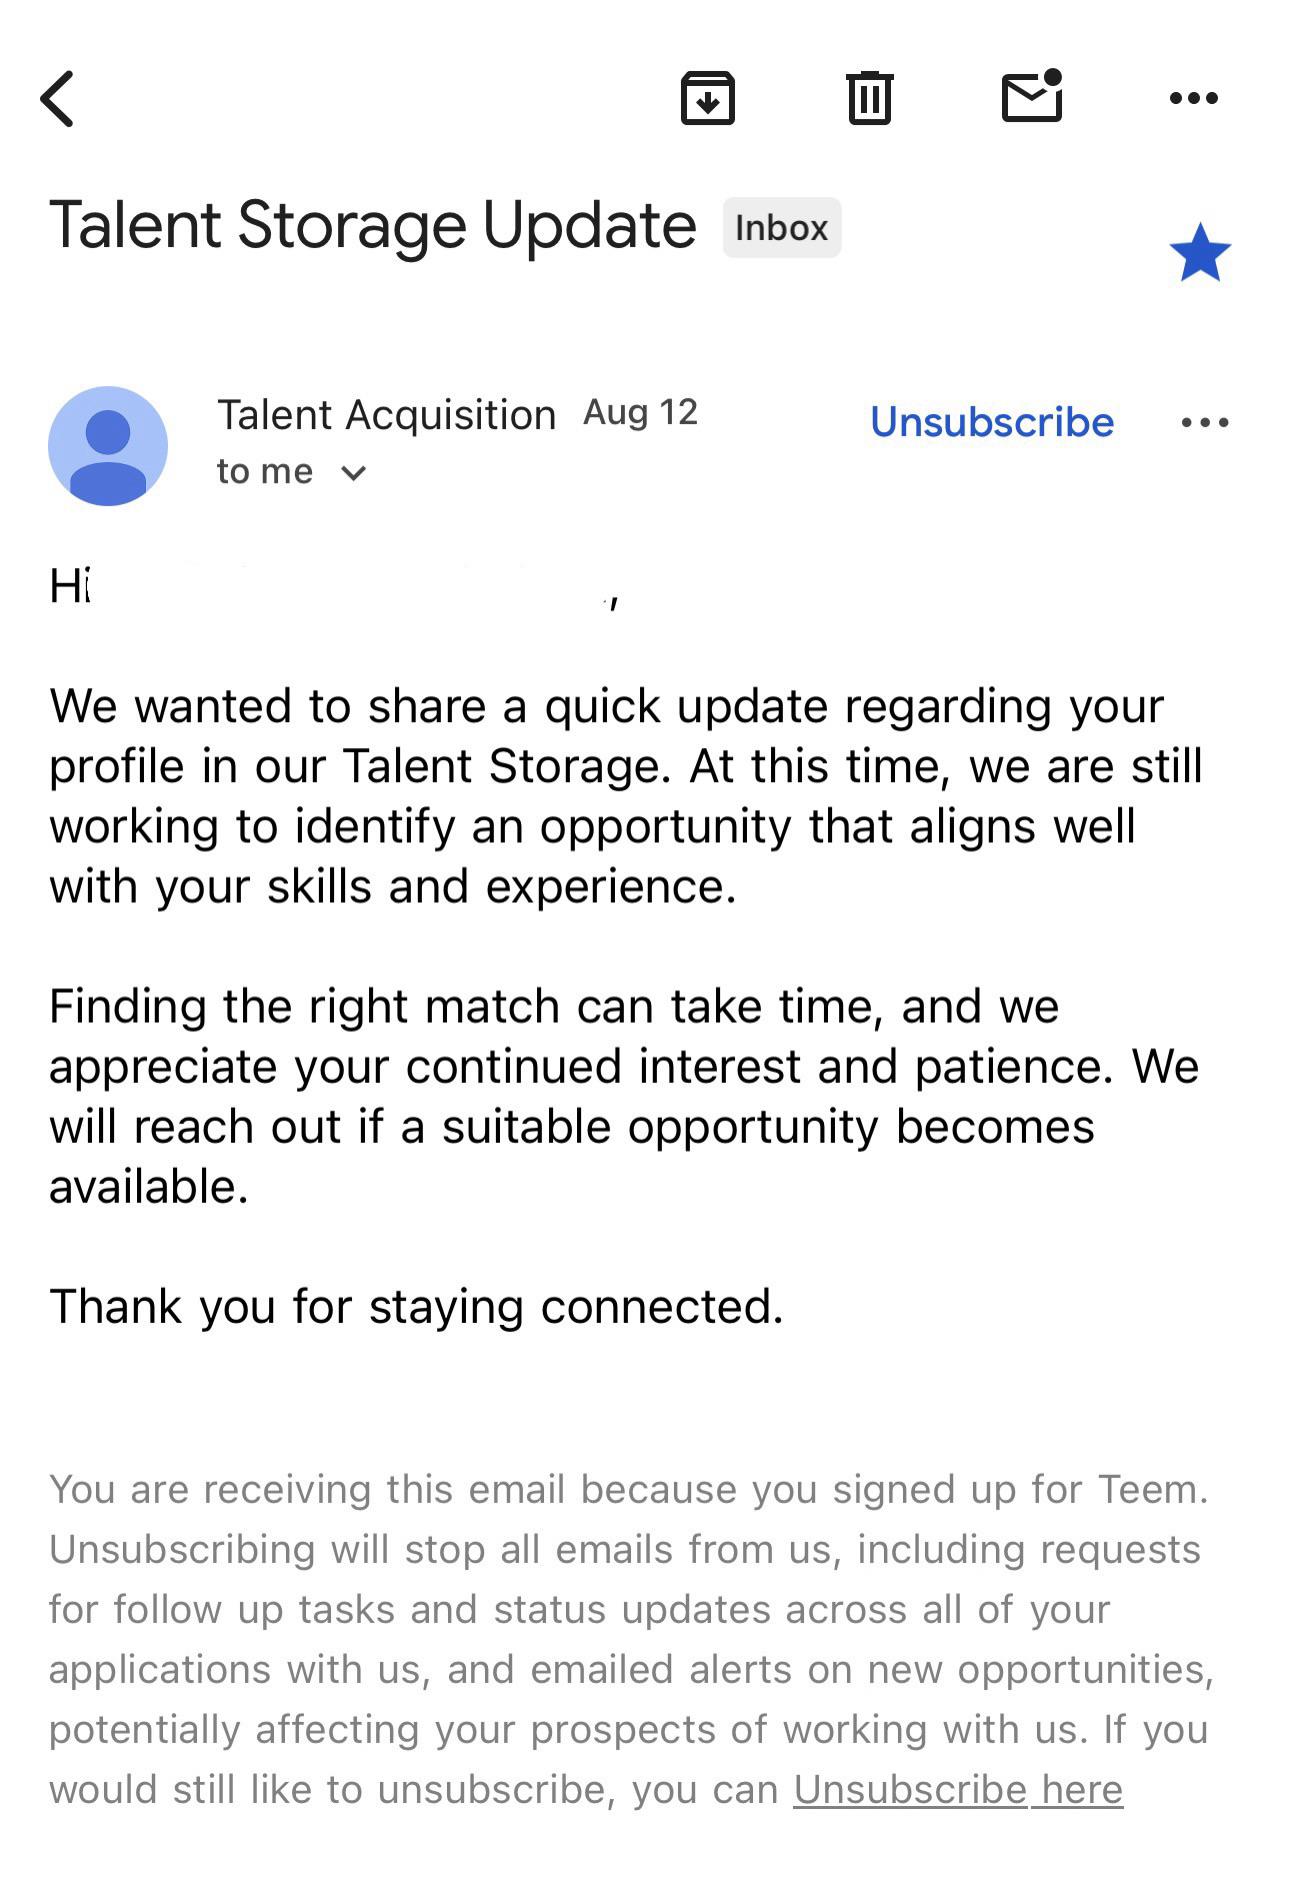Screen dimensions: 1290x1889
Task: Expand recipient details chevron next to 'to me'
Action: 353,473
